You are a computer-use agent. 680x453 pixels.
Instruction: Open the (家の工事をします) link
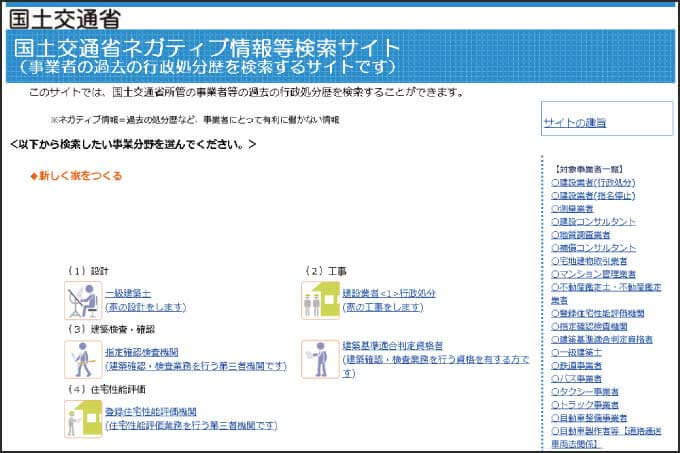click(383, 307)
